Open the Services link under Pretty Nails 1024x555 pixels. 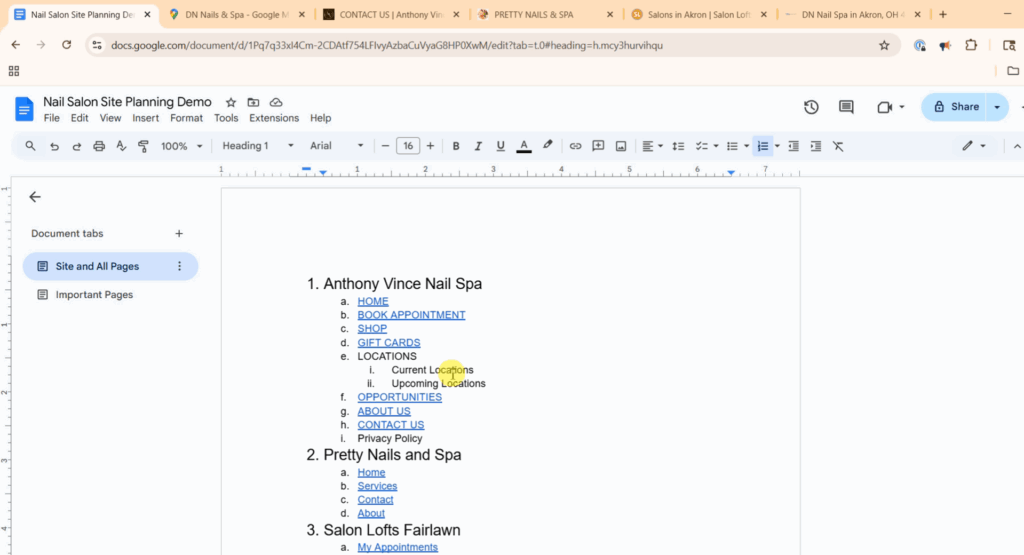pos(377,486)
